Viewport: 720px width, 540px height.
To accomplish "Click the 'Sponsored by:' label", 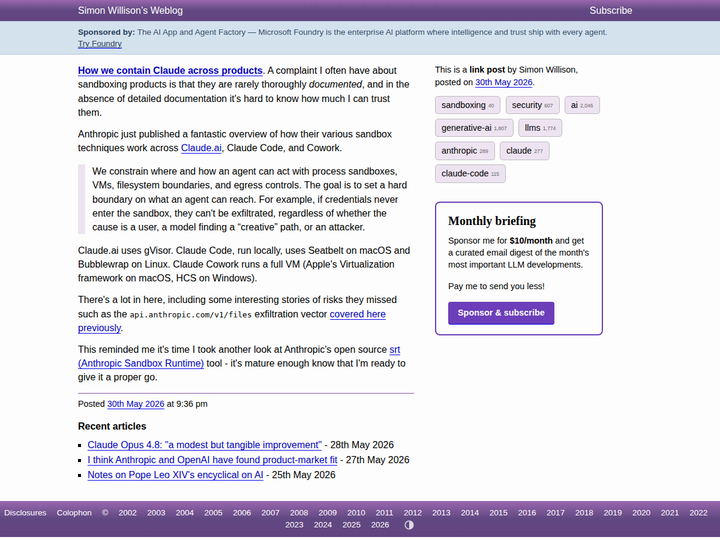I will click(x=106, y=32).
